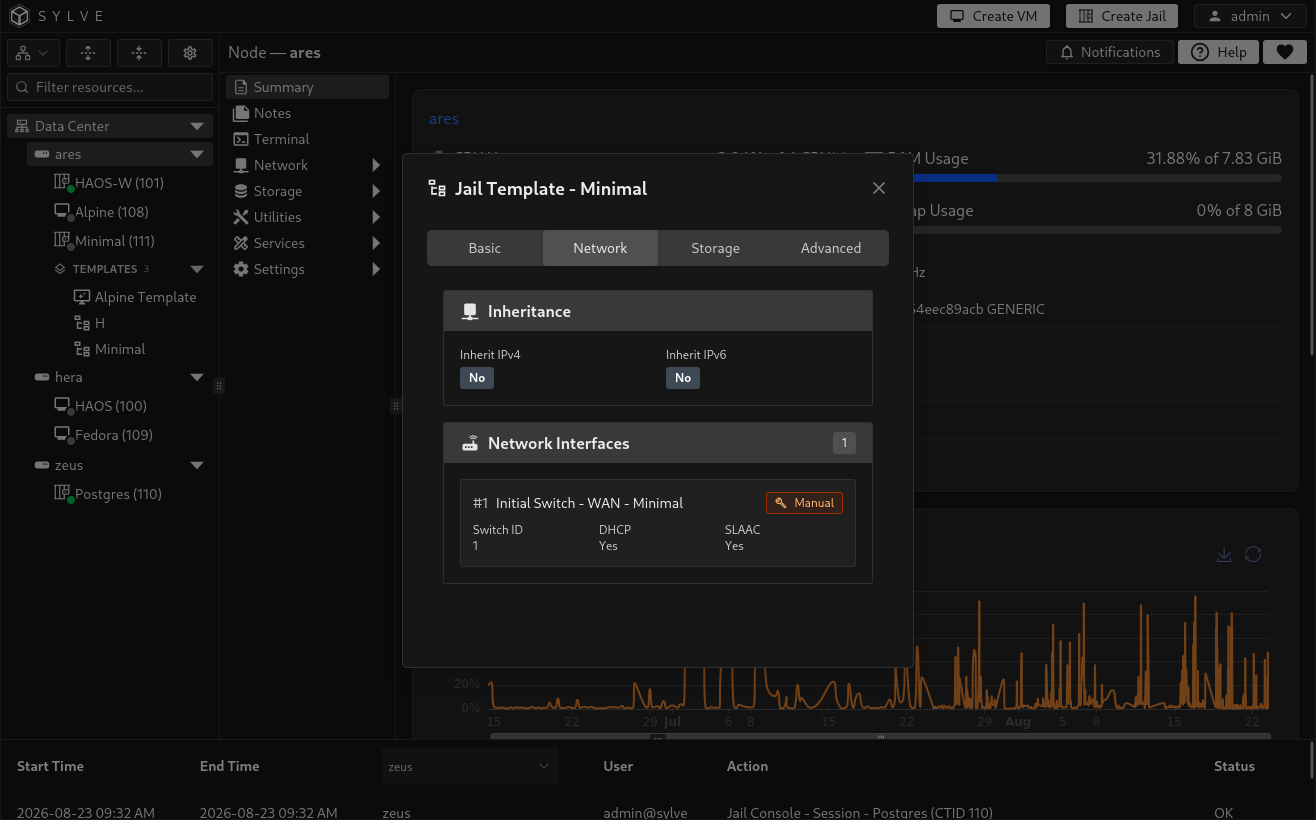Select Alpine Template icon in tree
Screen dimensions: 1316x820
click(82, 297)
